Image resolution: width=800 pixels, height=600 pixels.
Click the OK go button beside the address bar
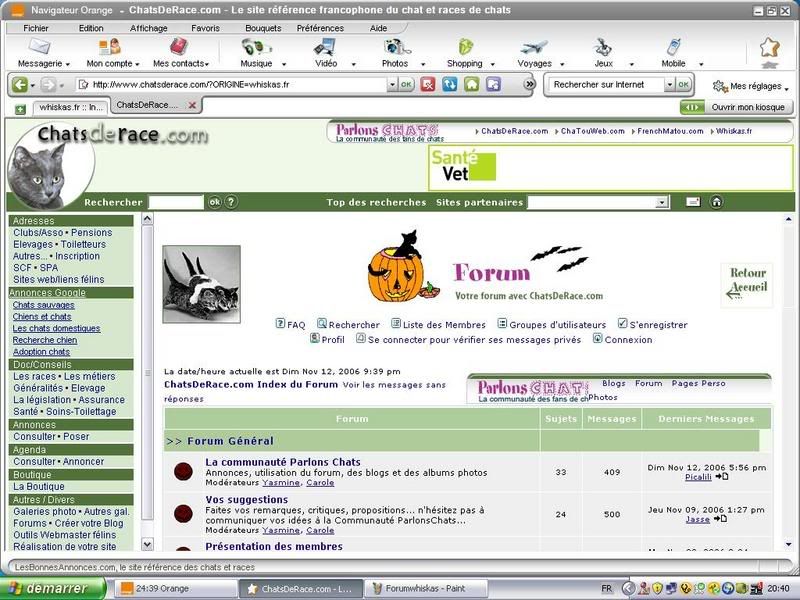coord(406,84)
